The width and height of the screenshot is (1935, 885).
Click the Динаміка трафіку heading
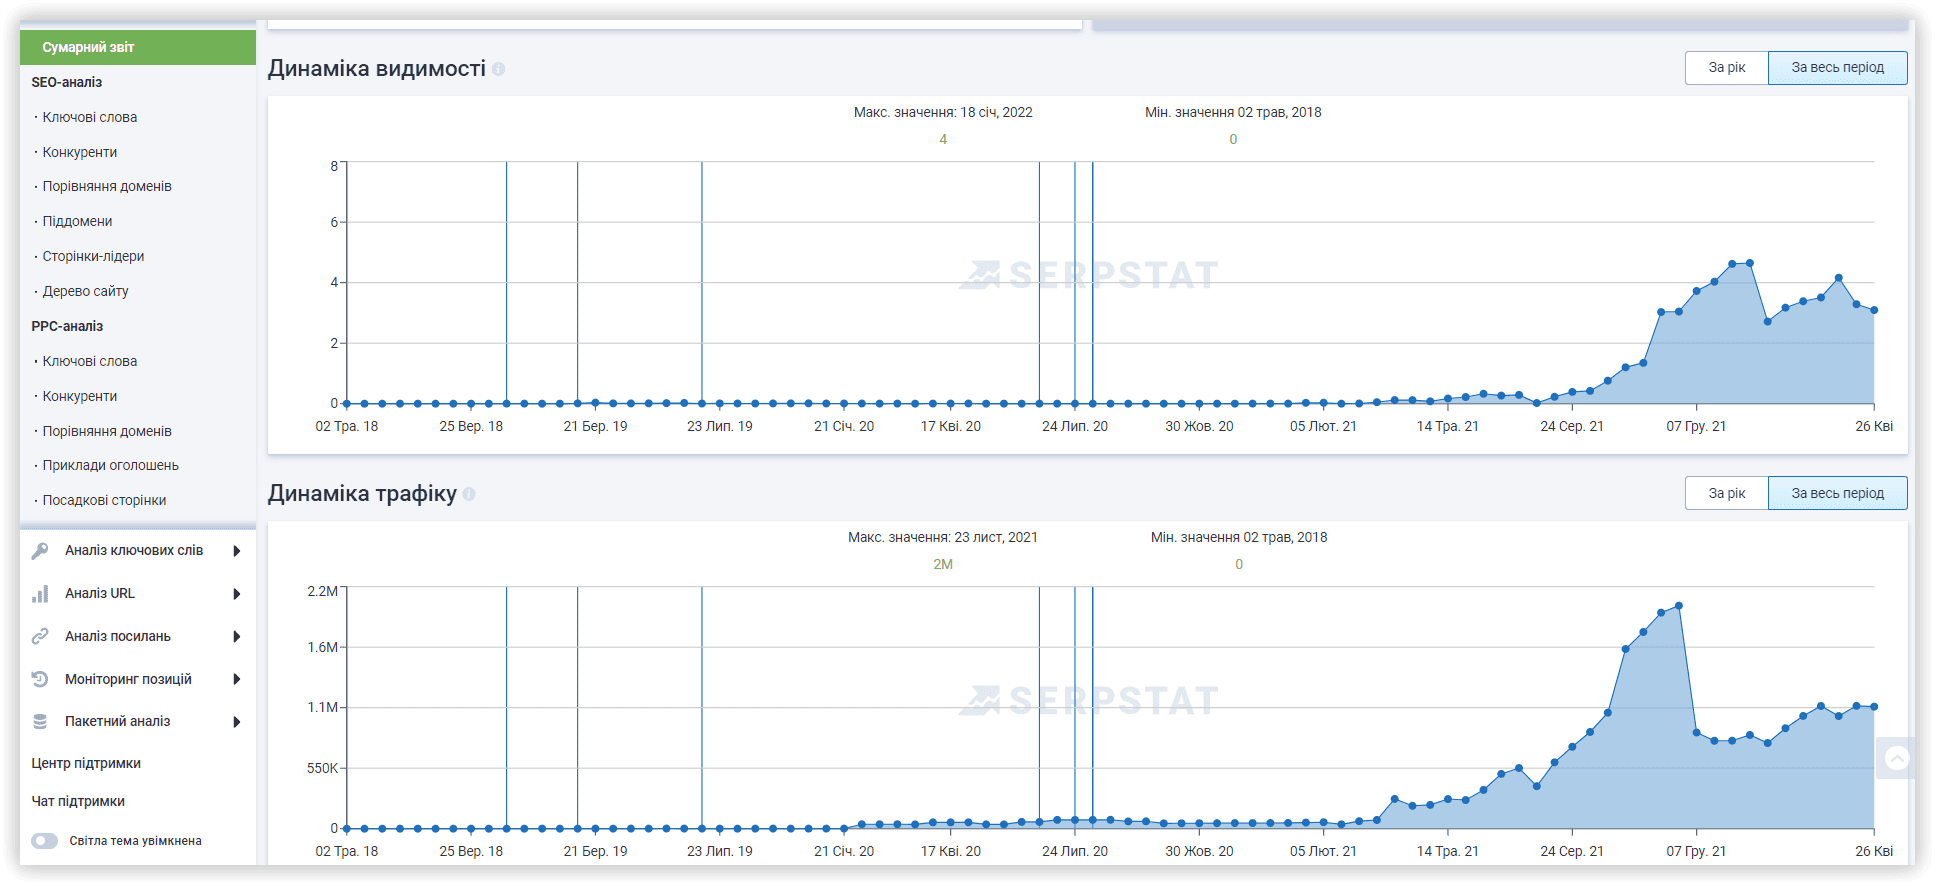point(362,493)
